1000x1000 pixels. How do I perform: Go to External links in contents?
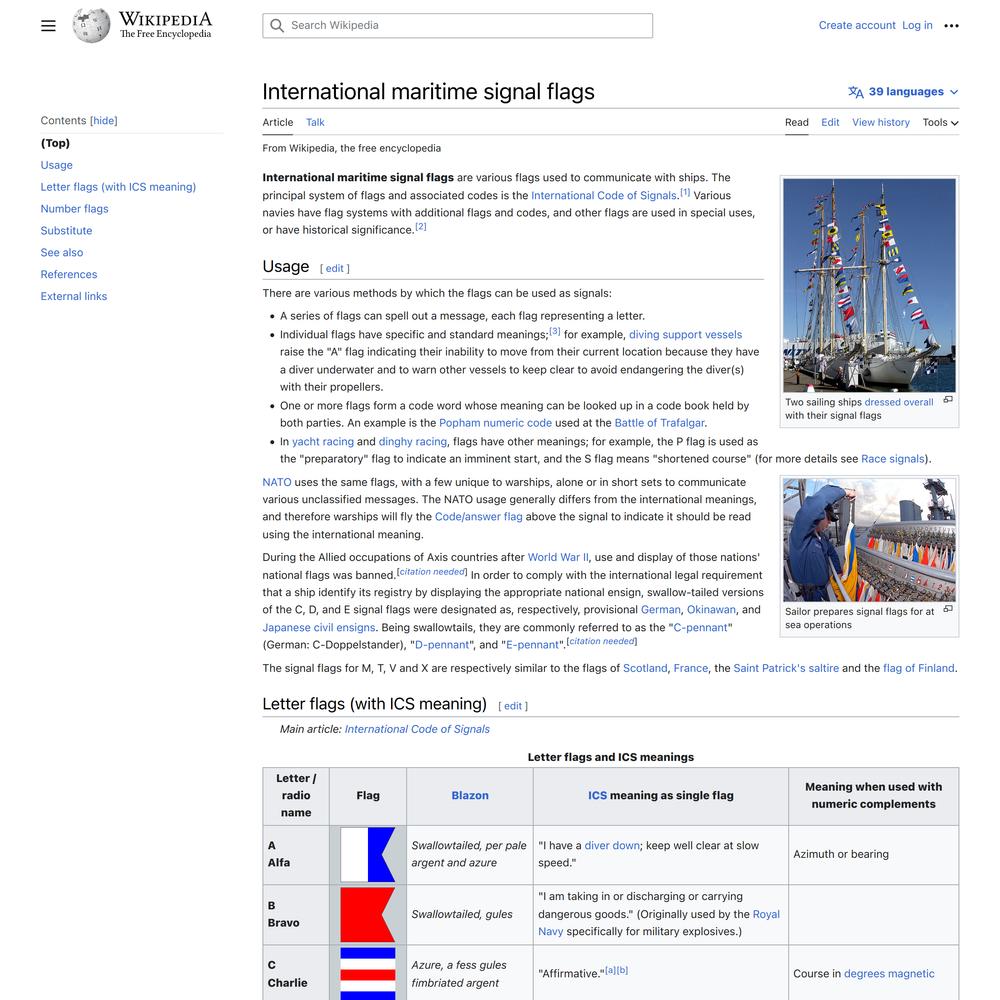pos(73,296)
